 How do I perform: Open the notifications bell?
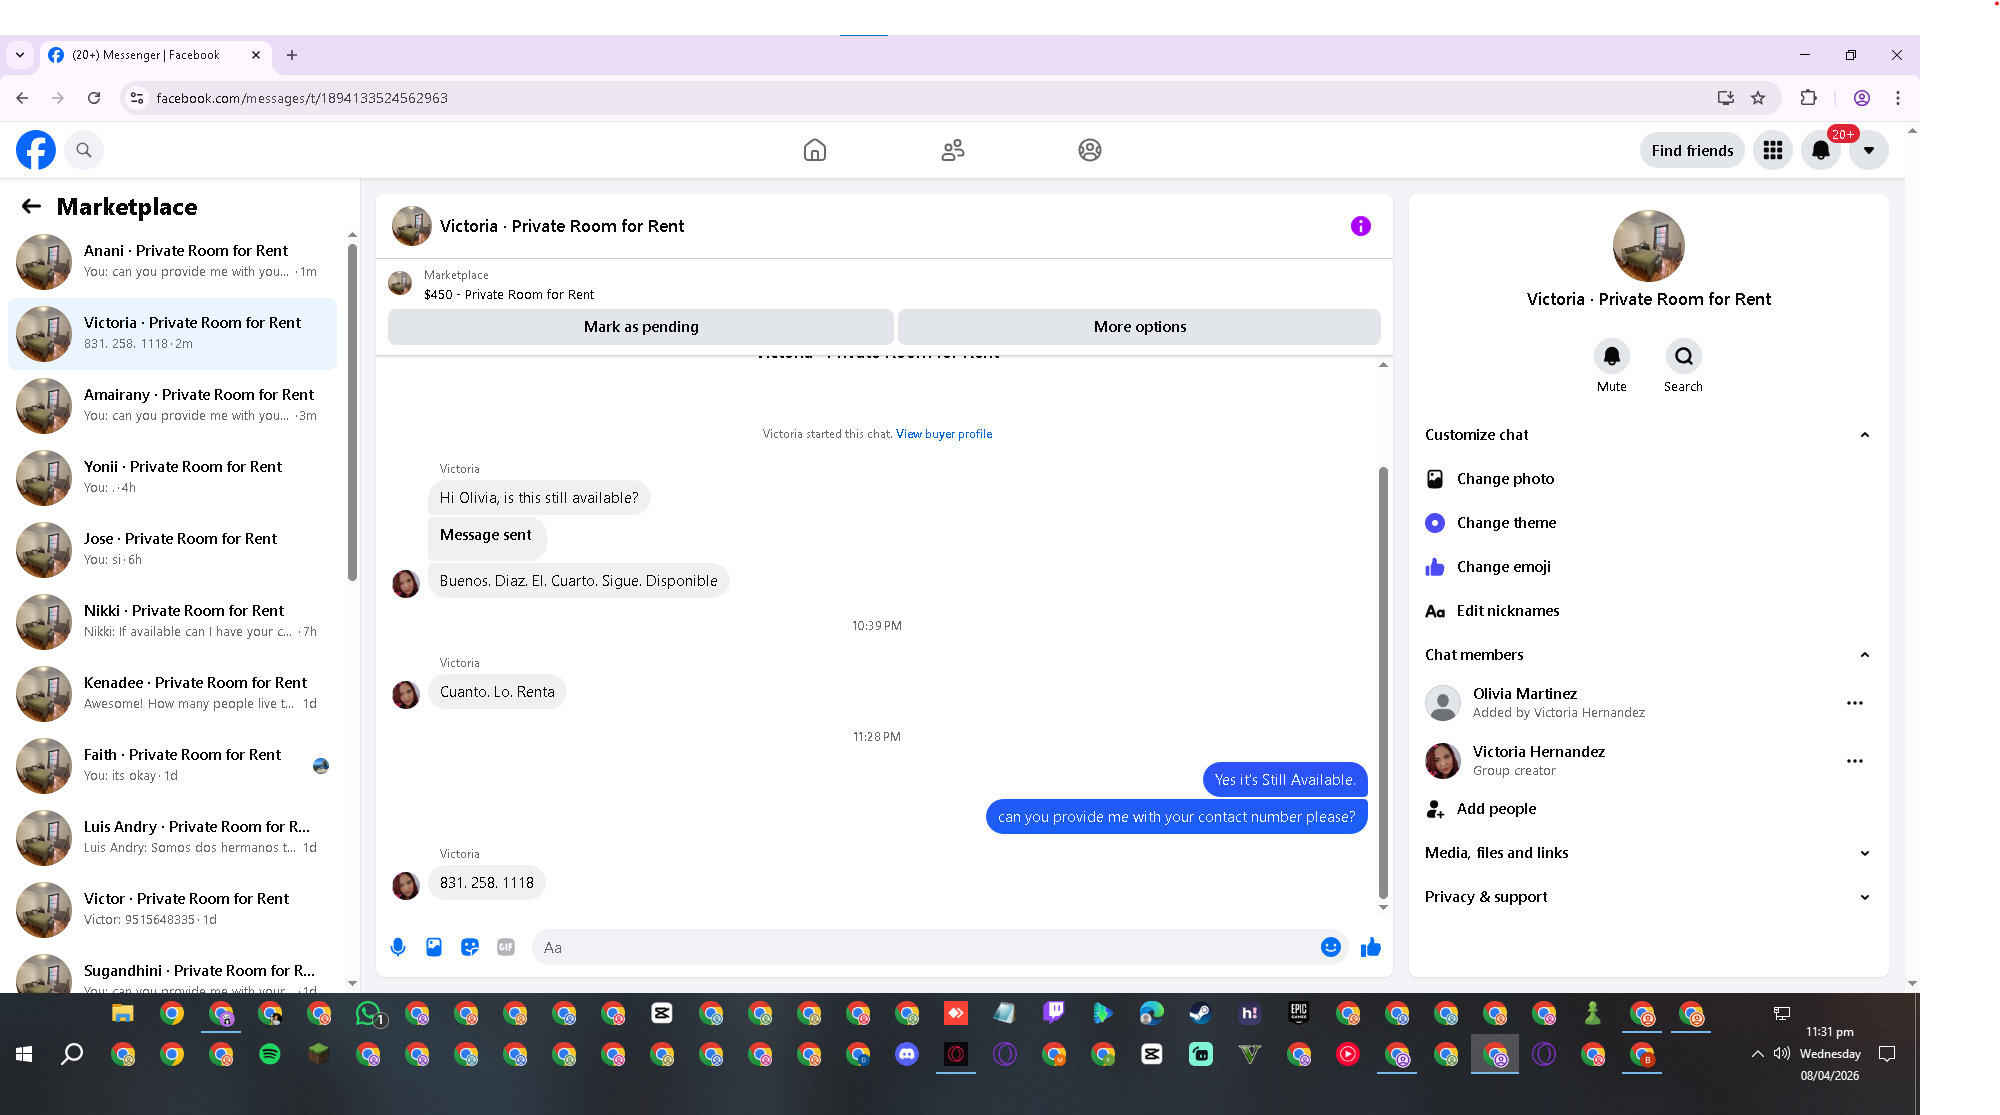[1820, 150]
